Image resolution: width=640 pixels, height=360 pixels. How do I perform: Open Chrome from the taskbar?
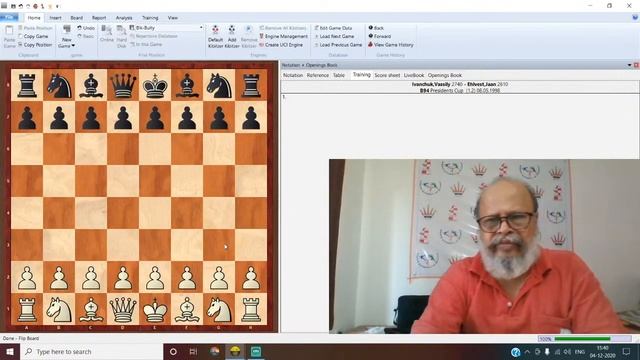214,351
